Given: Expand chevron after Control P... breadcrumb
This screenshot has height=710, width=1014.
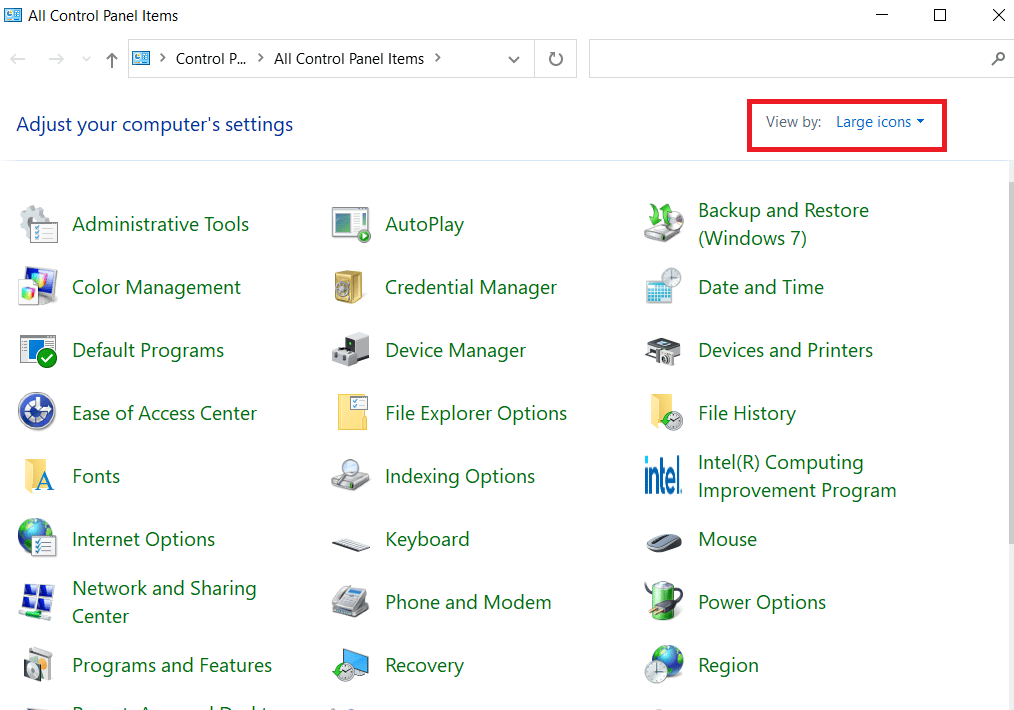Looking at the screenshot, I should click(x=261, y=58).
